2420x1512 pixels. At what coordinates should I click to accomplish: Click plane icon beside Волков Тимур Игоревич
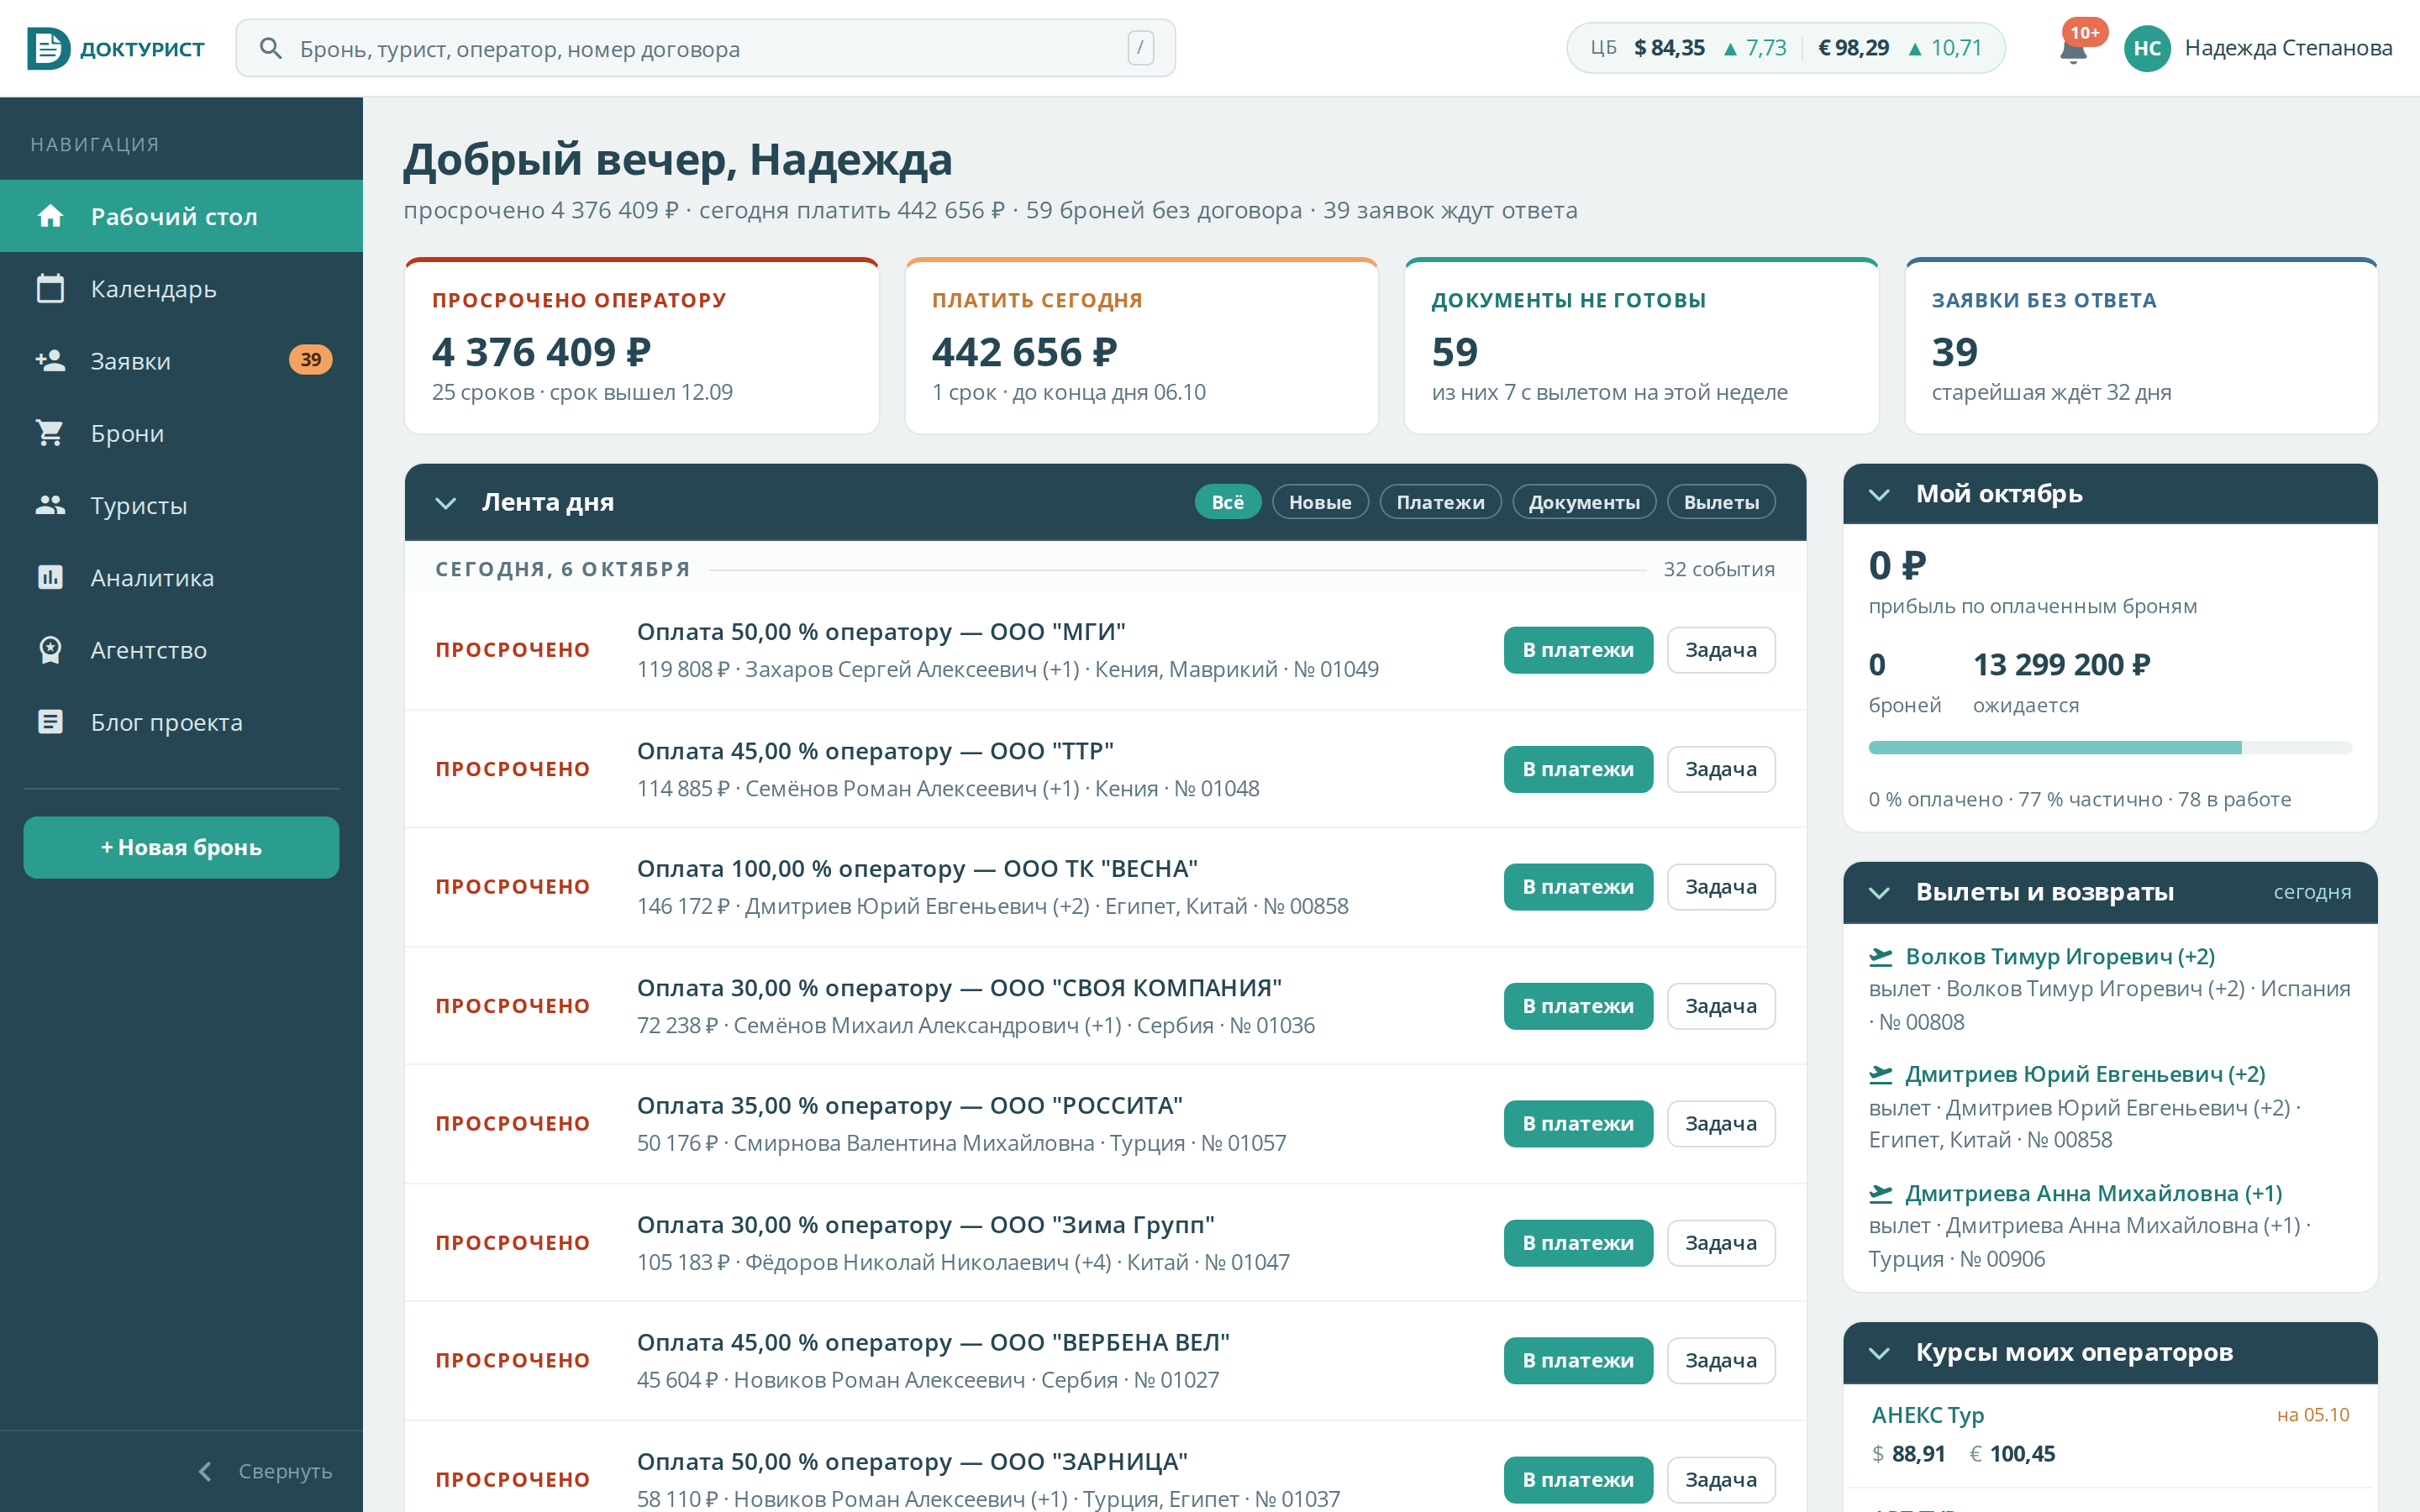(x=1881, y=957)
